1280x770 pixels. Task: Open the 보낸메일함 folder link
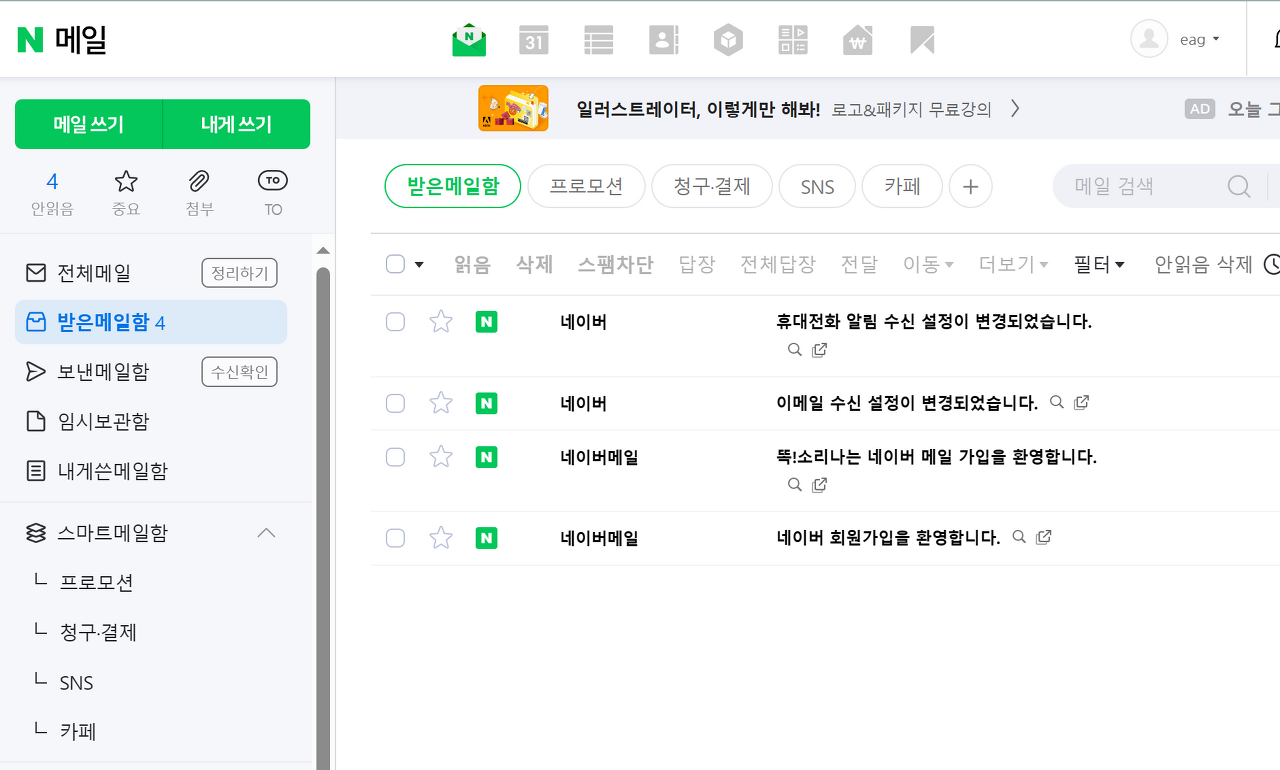(x=103, y=371)
